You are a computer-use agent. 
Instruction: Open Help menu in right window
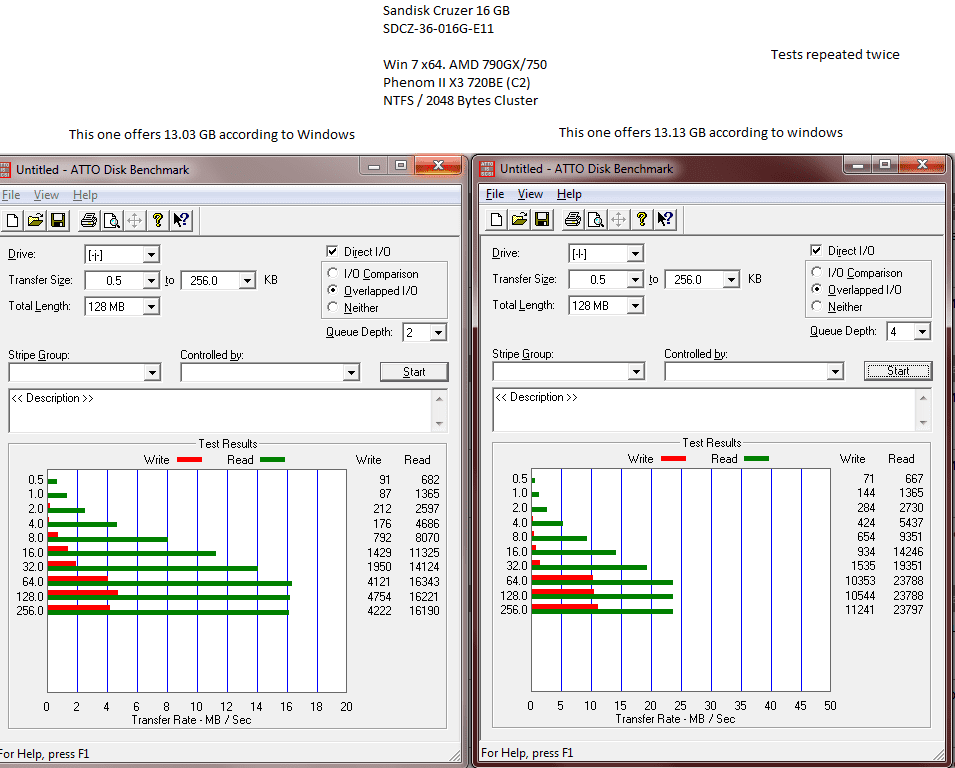(569, 194)
